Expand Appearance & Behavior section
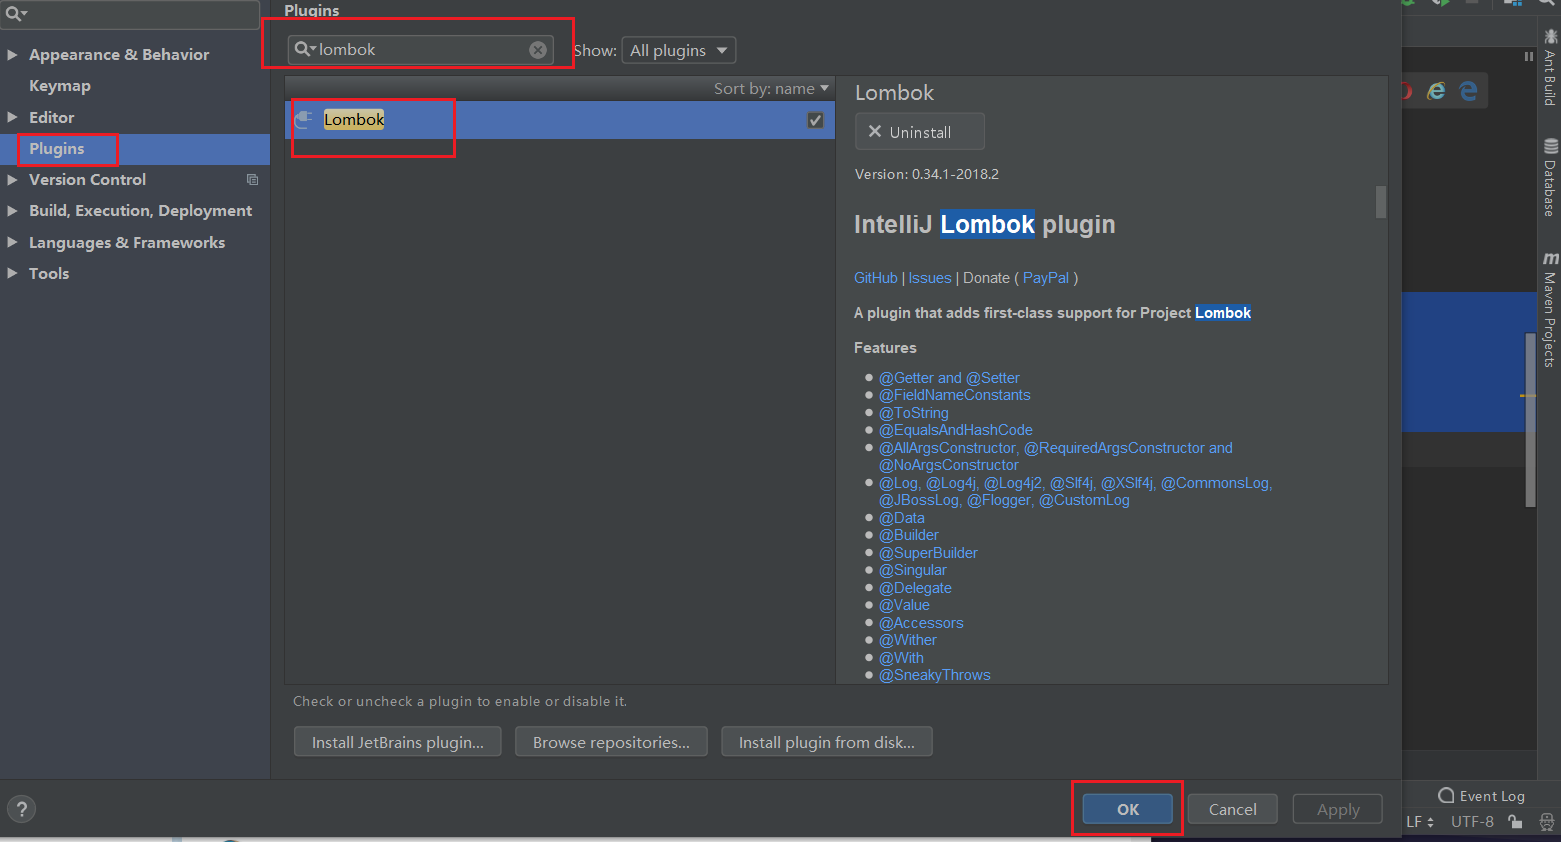 coord(12,55)
